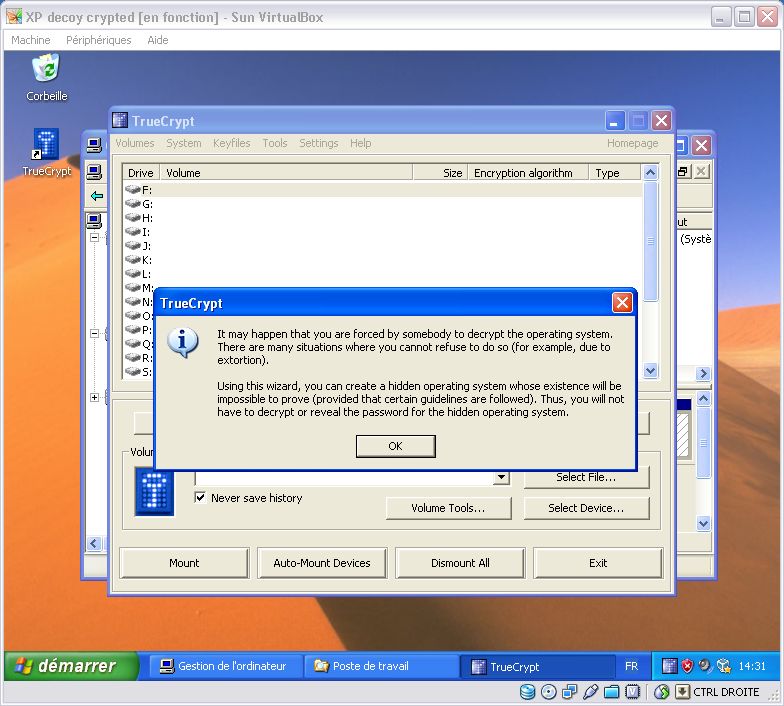The height and width of the screenshot is (706, 784).
Task: Expand the plus tree node in Computer Management
Action: (94, 398)
